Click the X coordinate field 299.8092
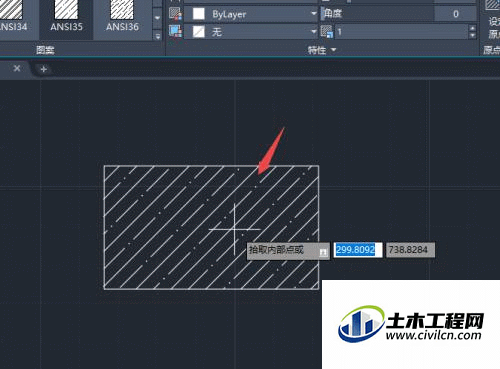500x369 pixels. point(358,250)
